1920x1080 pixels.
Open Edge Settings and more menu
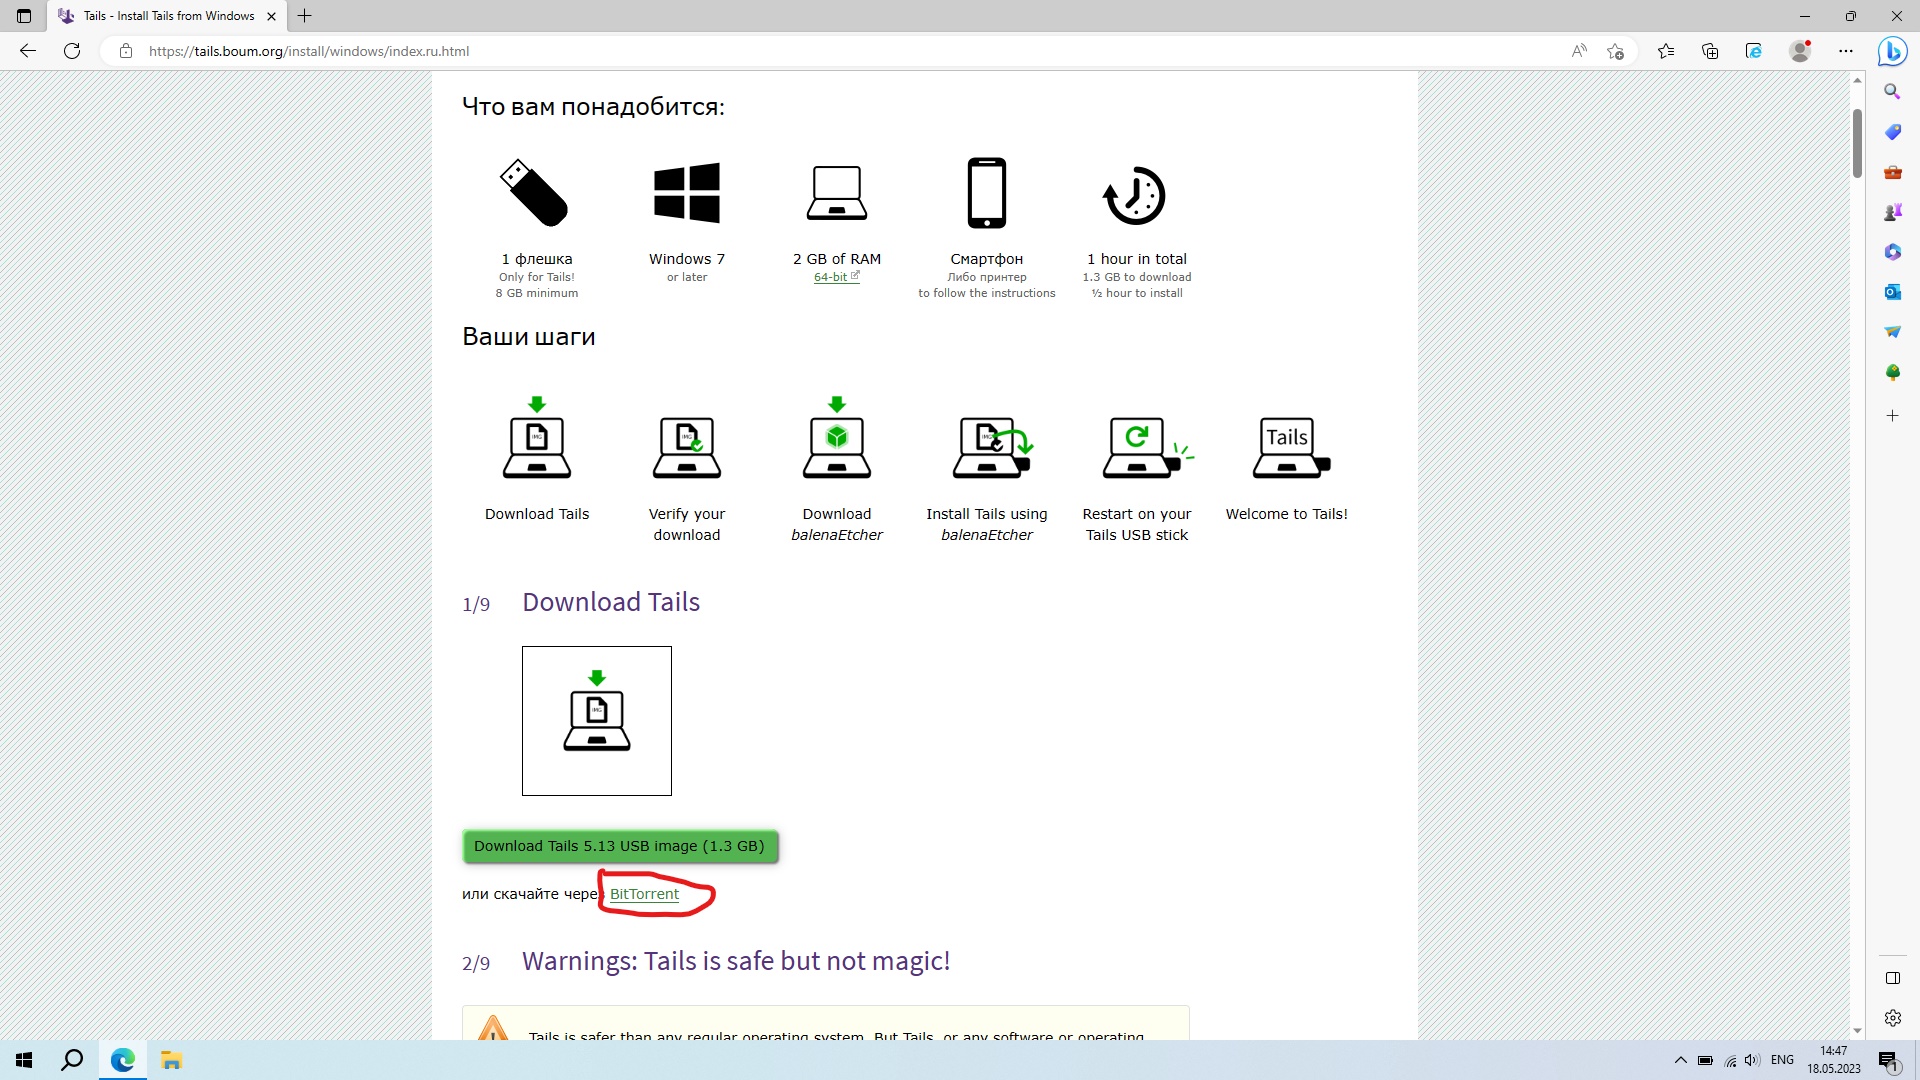click(x=1846, y=51)
